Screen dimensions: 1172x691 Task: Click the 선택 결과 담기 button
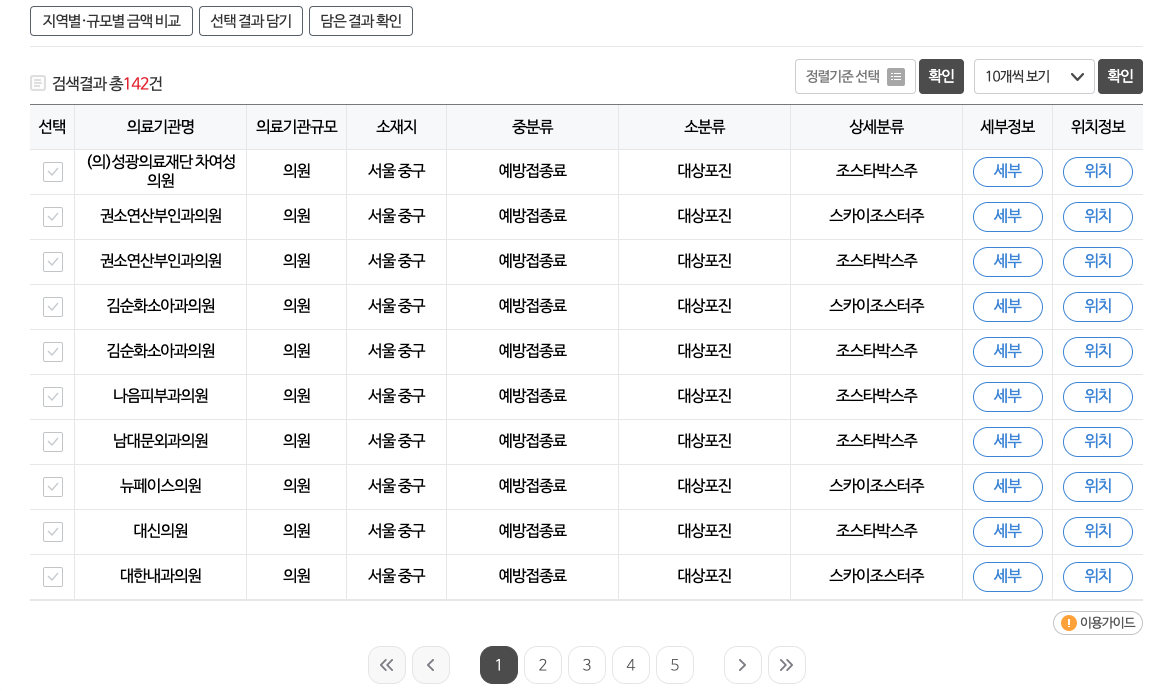coord(250,20)
